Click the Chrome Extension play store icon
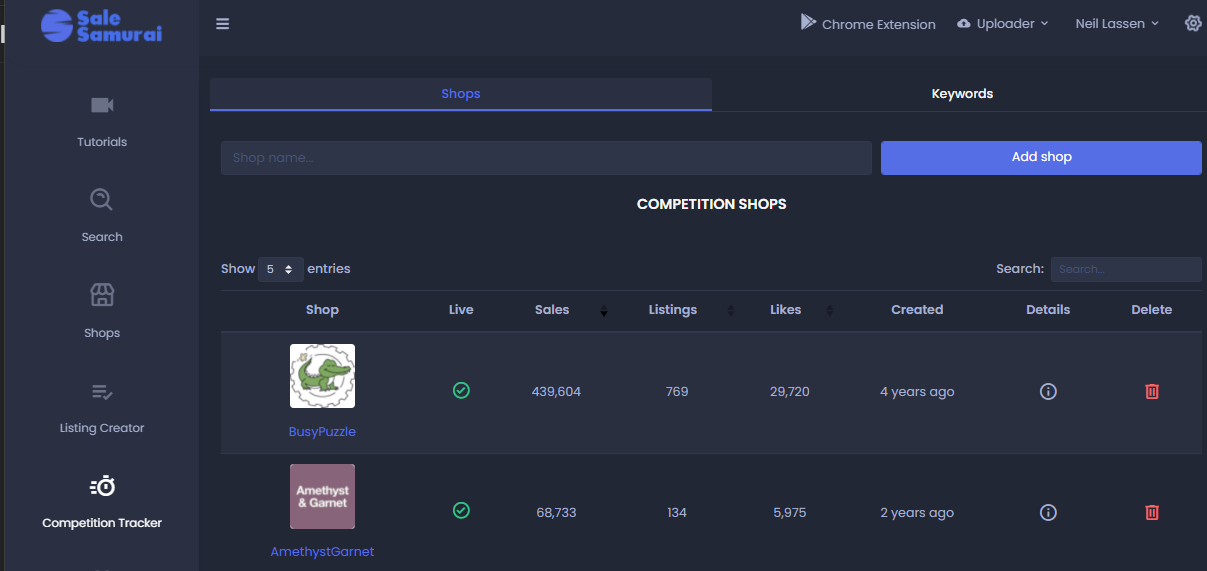 (808, 22)
